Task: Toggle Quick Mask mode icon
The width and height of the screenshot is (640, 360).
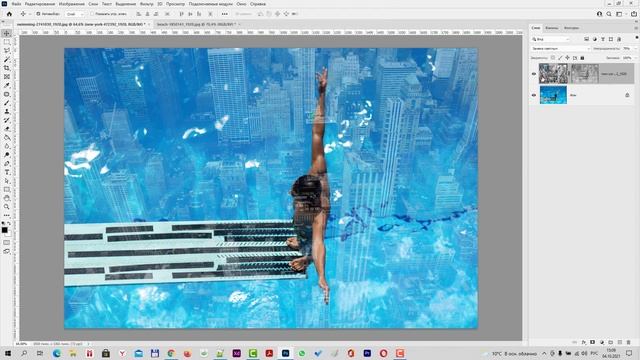Action: click(x=7, y=242)
